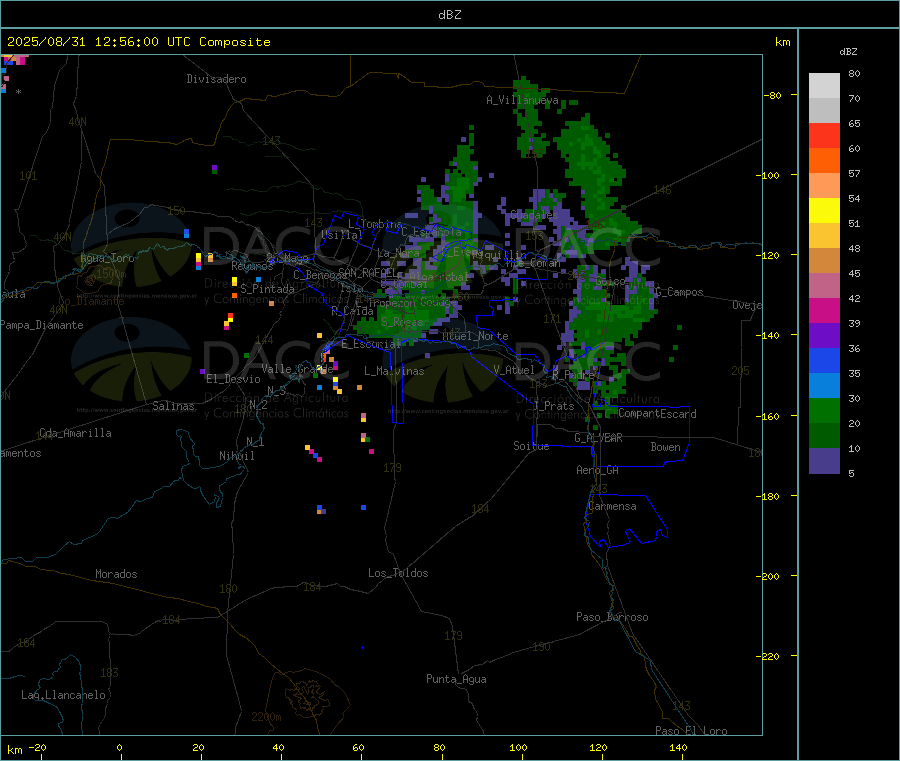
Task: Click the Lag.Llancanelo label
Action: point(63,695)
